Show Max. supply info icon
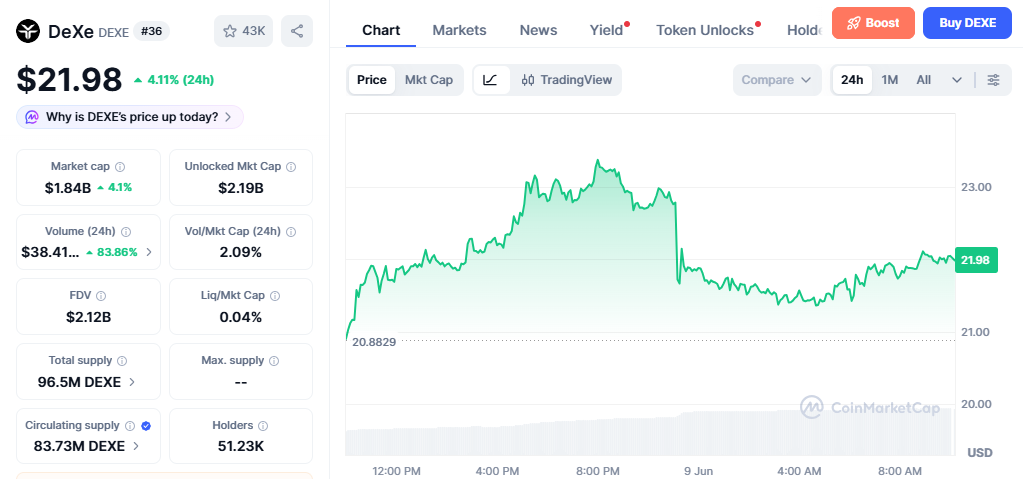Screen dimensions: 1023x479 click(274, 361)
